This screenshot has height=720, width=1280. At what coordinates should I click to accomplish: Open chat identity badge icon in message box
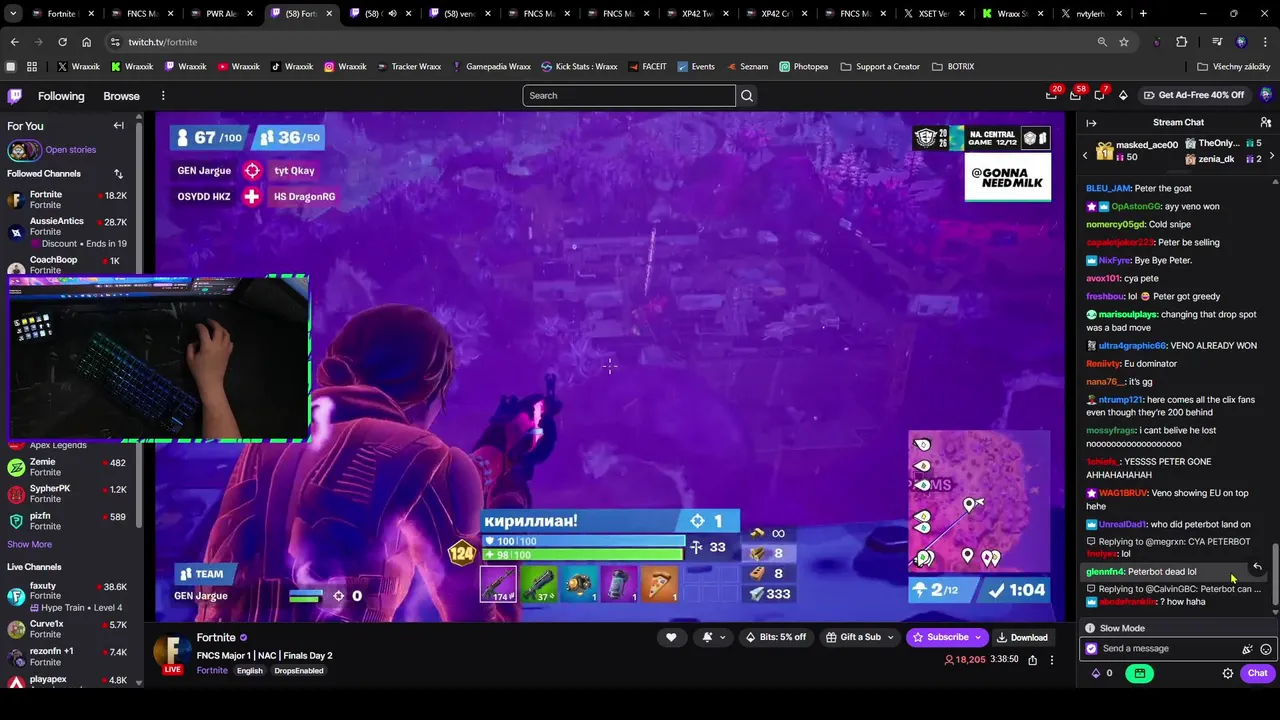pos(1091,649)
